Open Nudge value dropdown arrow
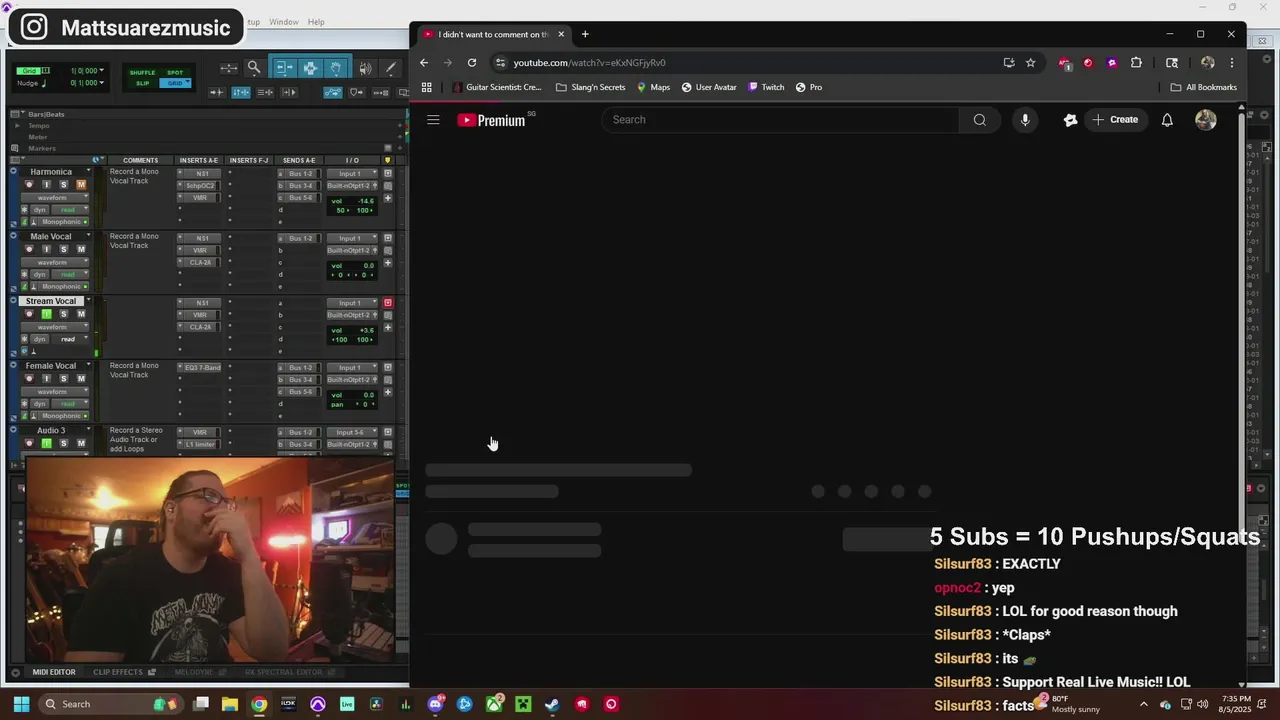Viewport: 1280px width, 720px height. pos(101,83)
